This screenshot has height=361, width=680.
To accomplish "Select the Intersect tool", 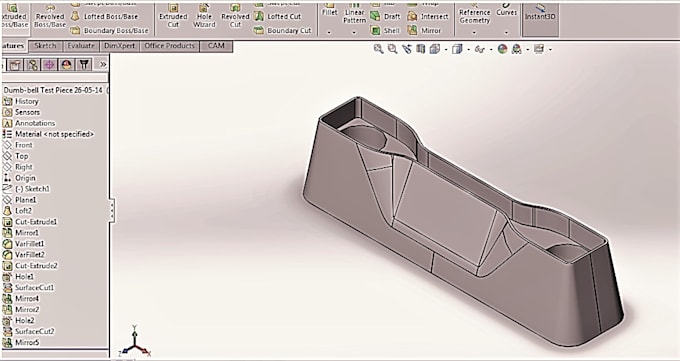I will [428, 16].
